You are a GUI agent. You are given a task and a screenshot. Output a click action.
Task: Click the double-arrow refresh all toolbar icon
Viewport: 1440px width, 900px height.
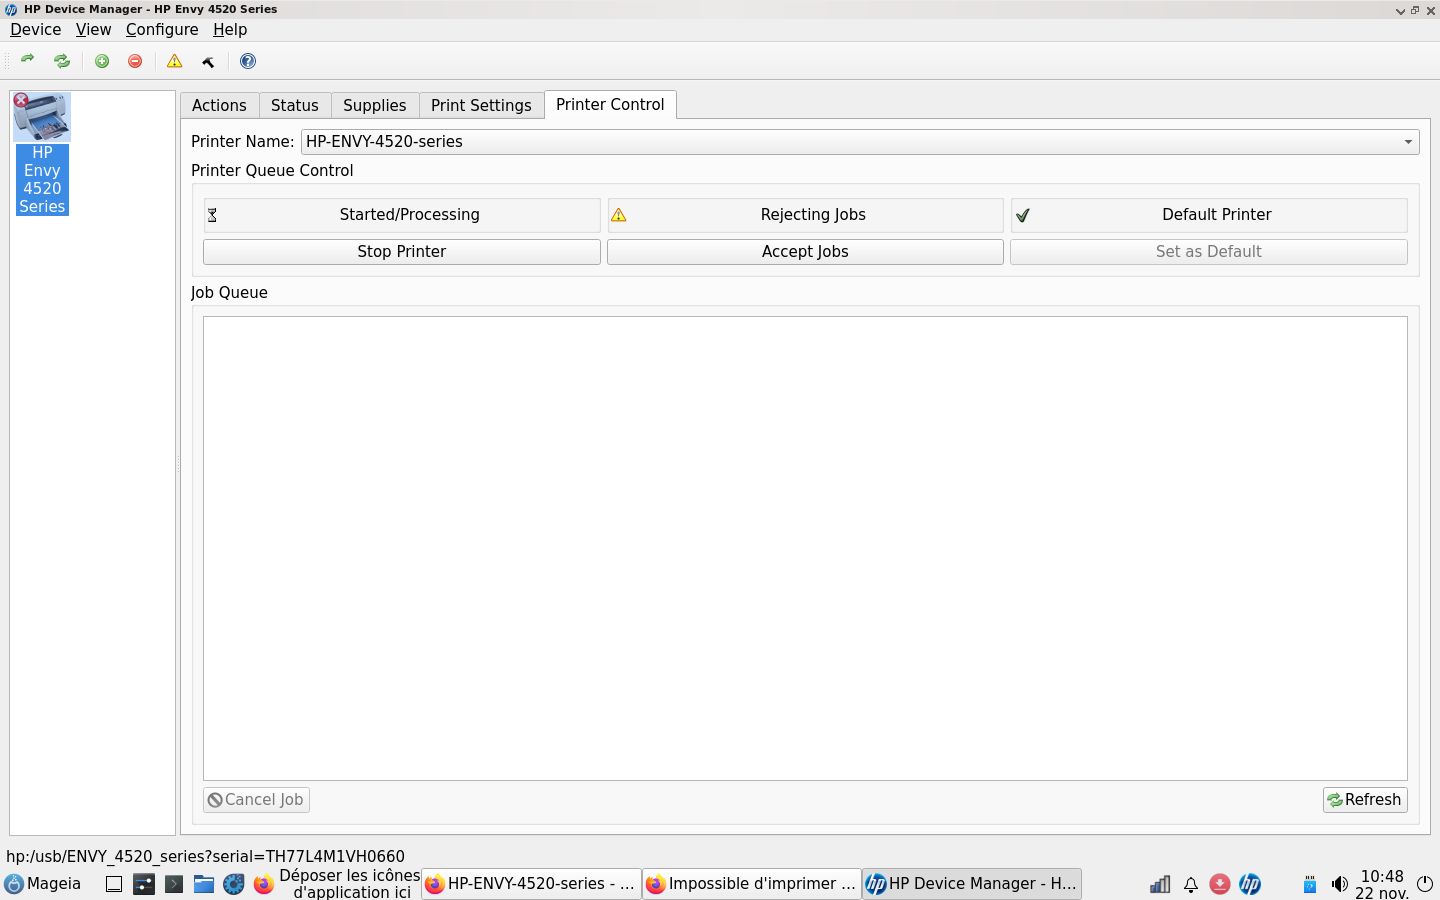62,61
